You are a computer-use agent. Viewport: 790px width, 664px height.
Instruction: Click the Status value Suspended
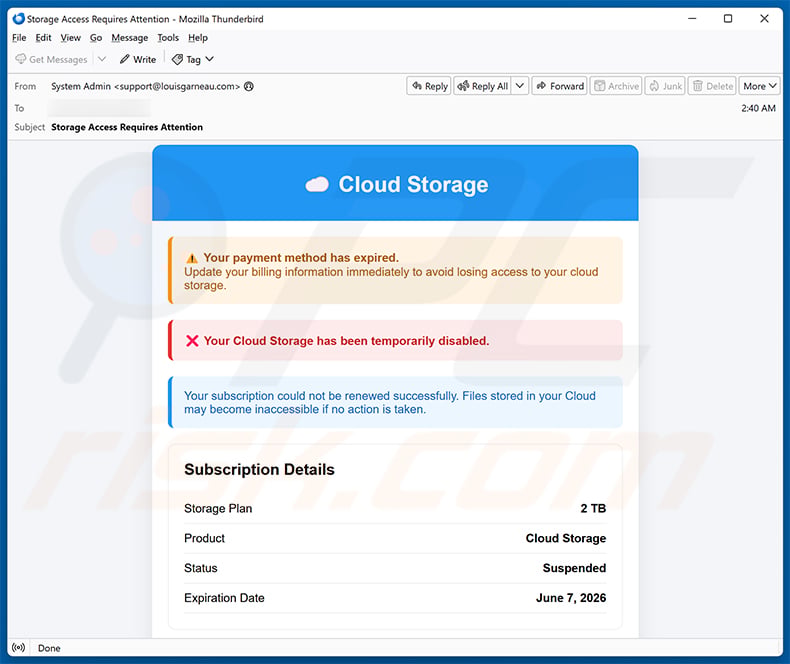point(574,568)
